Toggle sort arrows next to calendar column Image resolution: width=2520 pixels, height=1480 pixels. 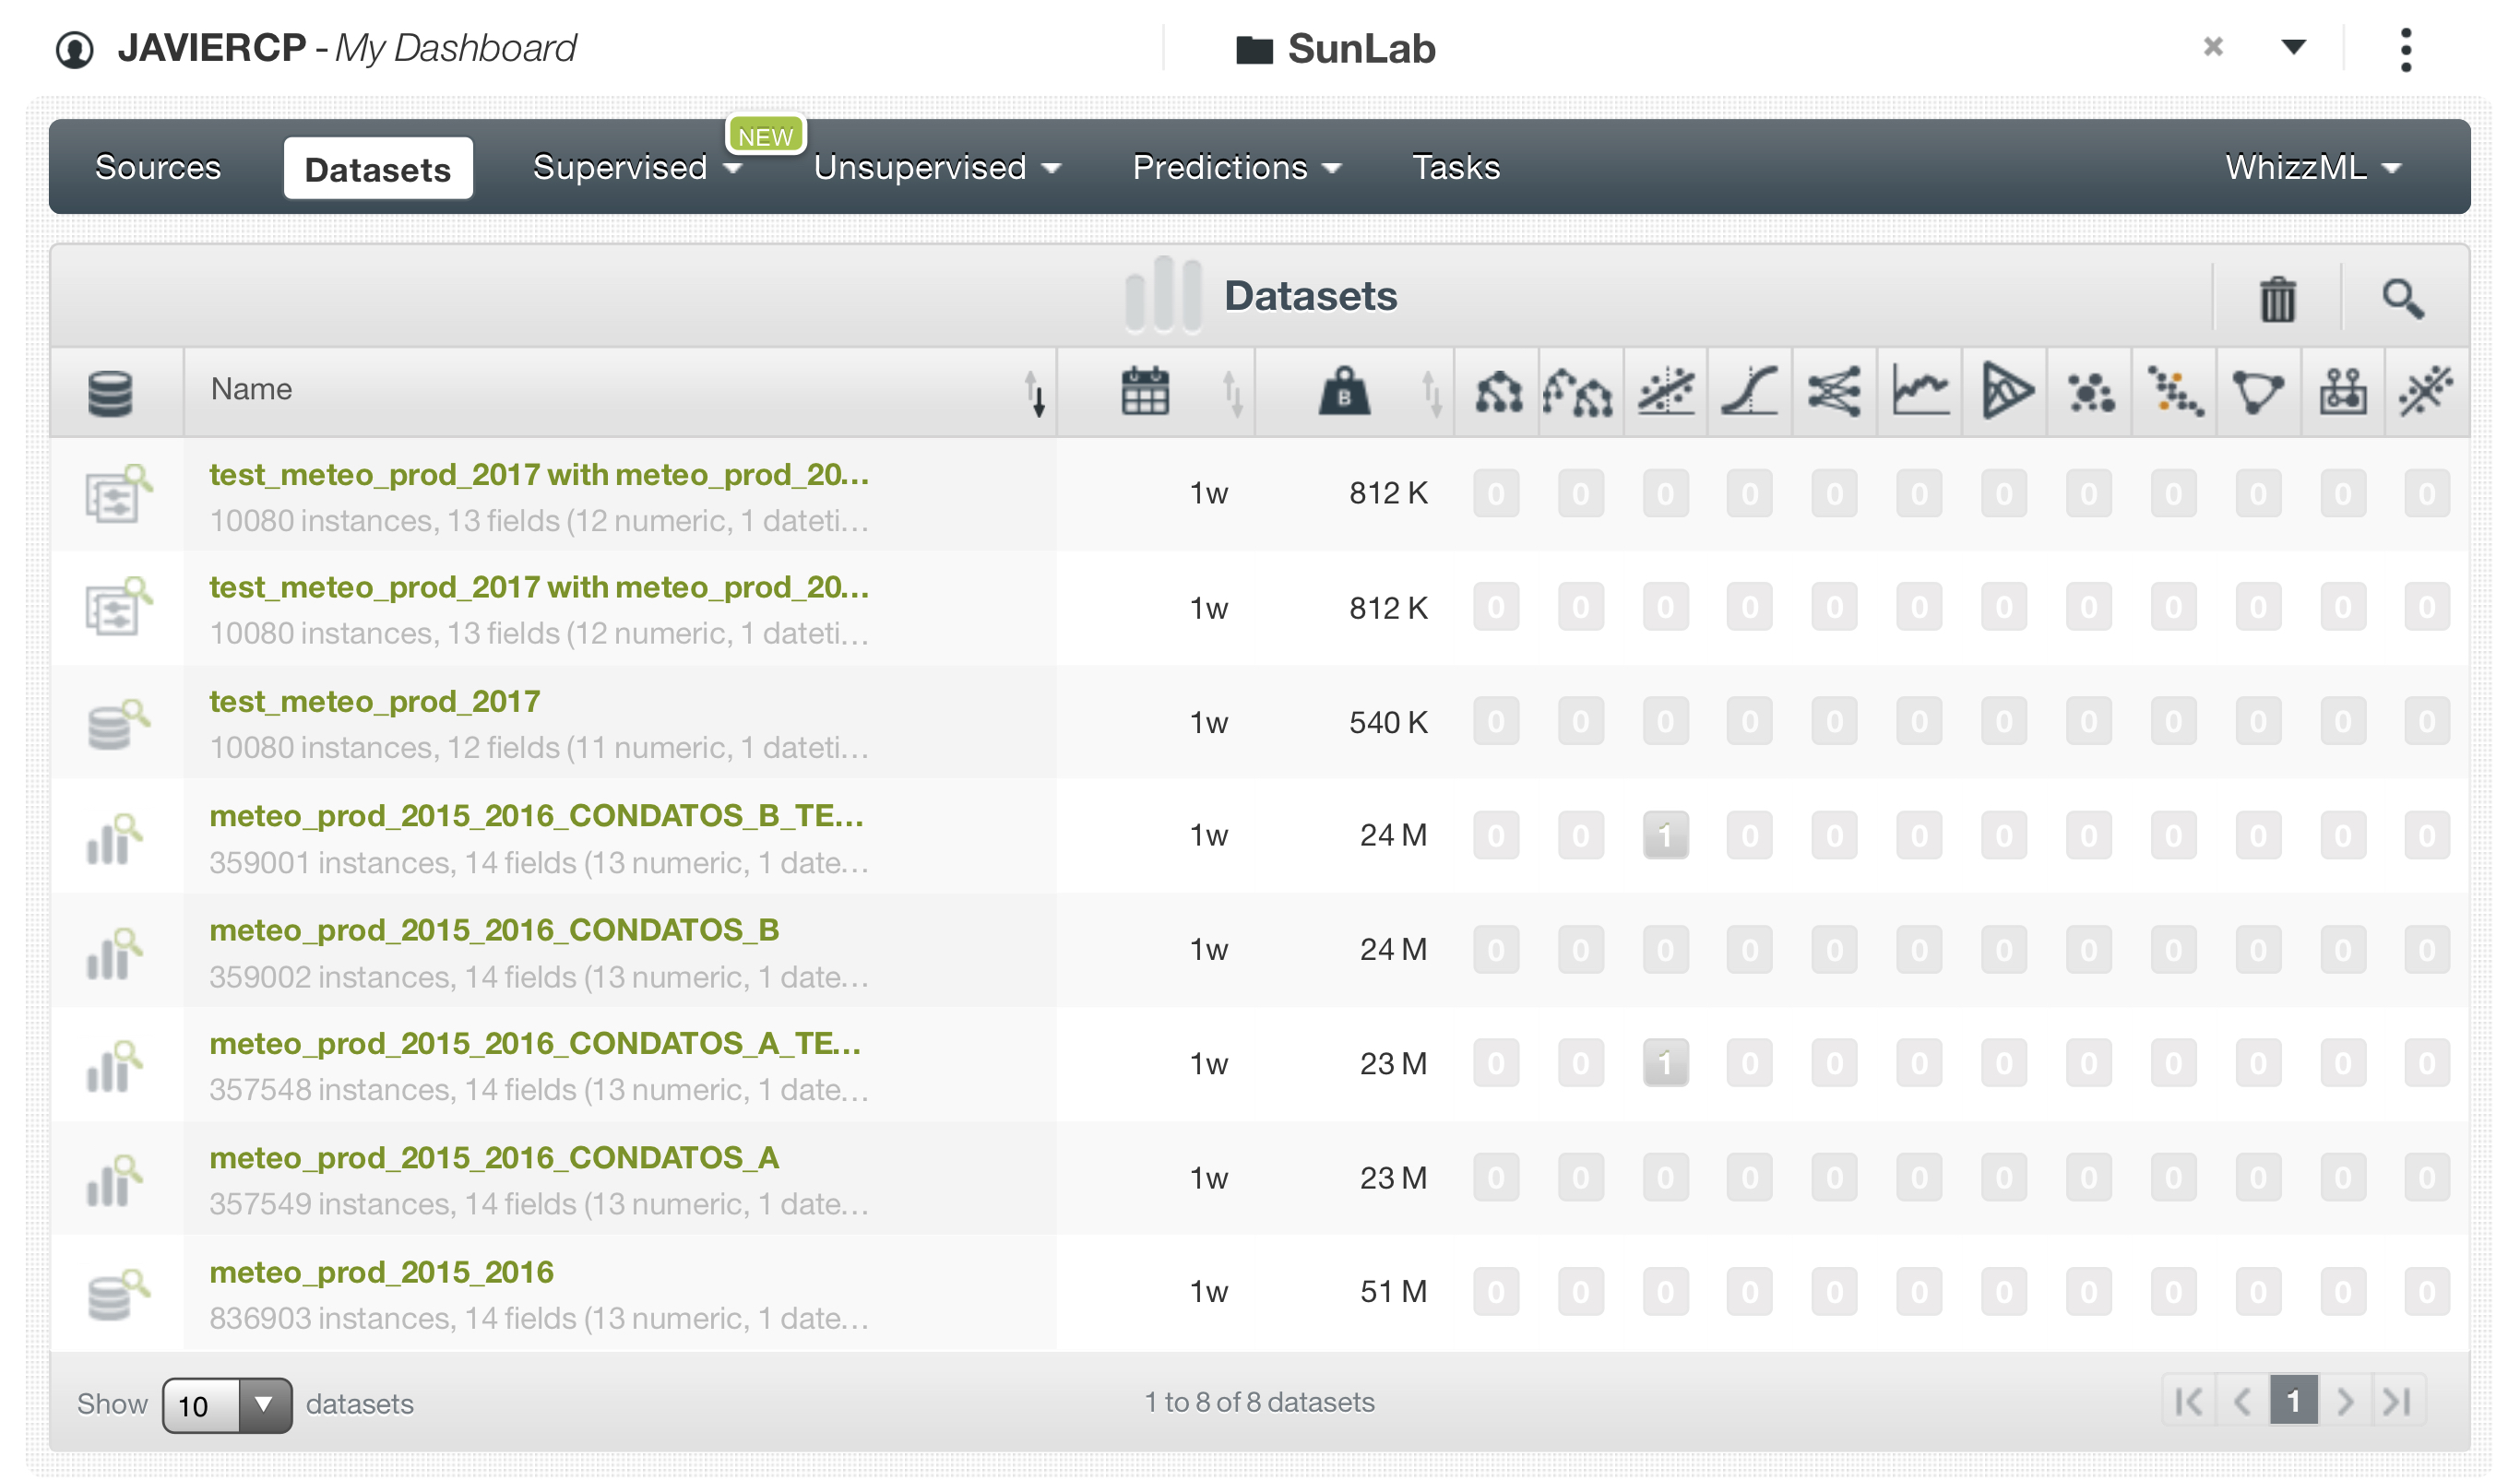[x=1233, y=393]
